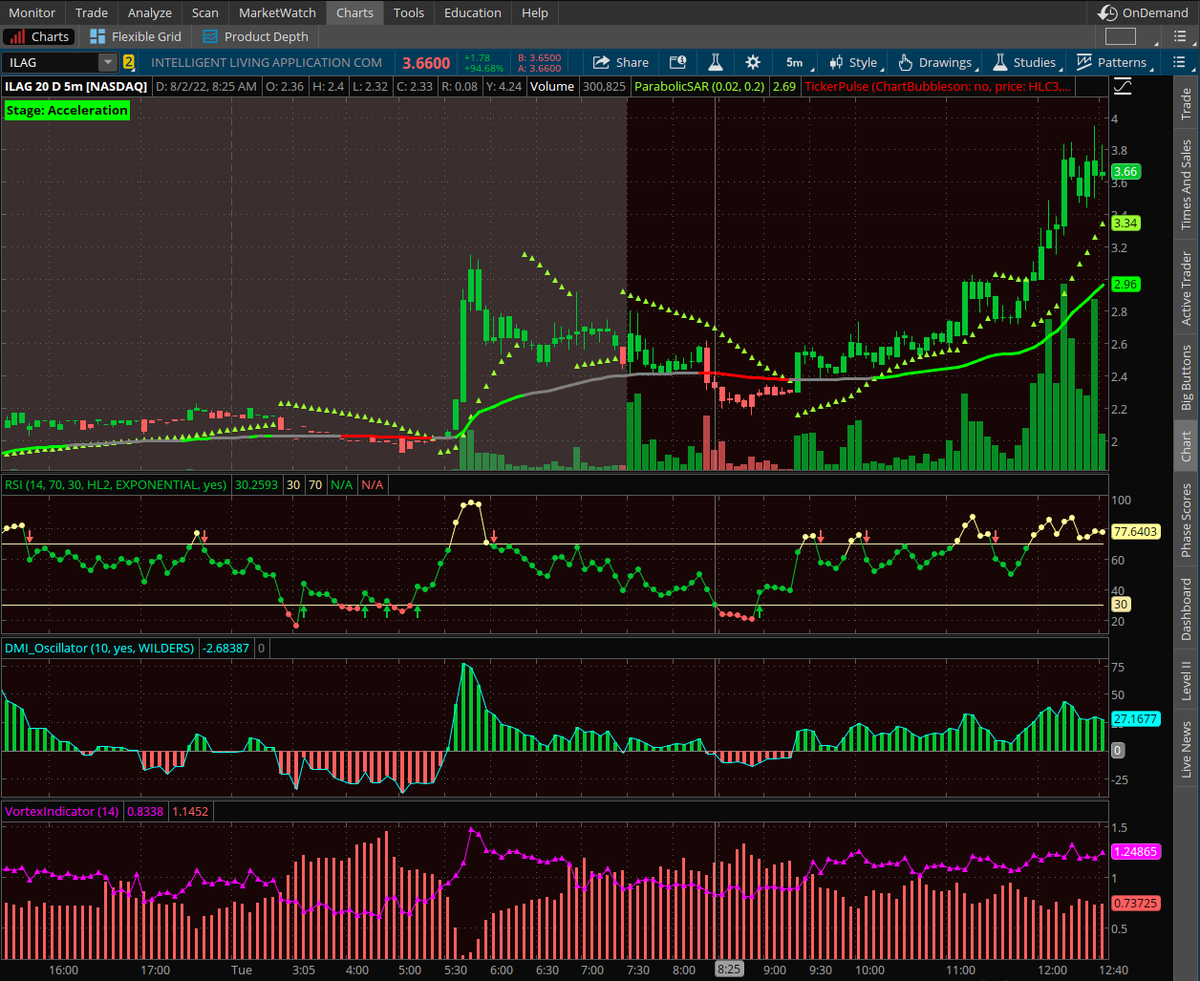Click the Flexible Grid tiles icon
This screenshot has height=981, width=1200.
pyautogui.click(x=97, y=37)
